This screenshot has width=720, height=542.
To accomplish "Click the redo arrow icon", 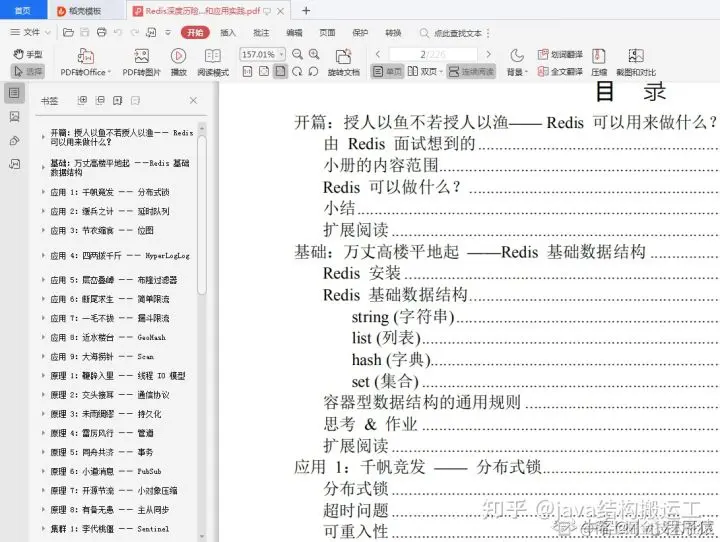I will pos(135,32).
